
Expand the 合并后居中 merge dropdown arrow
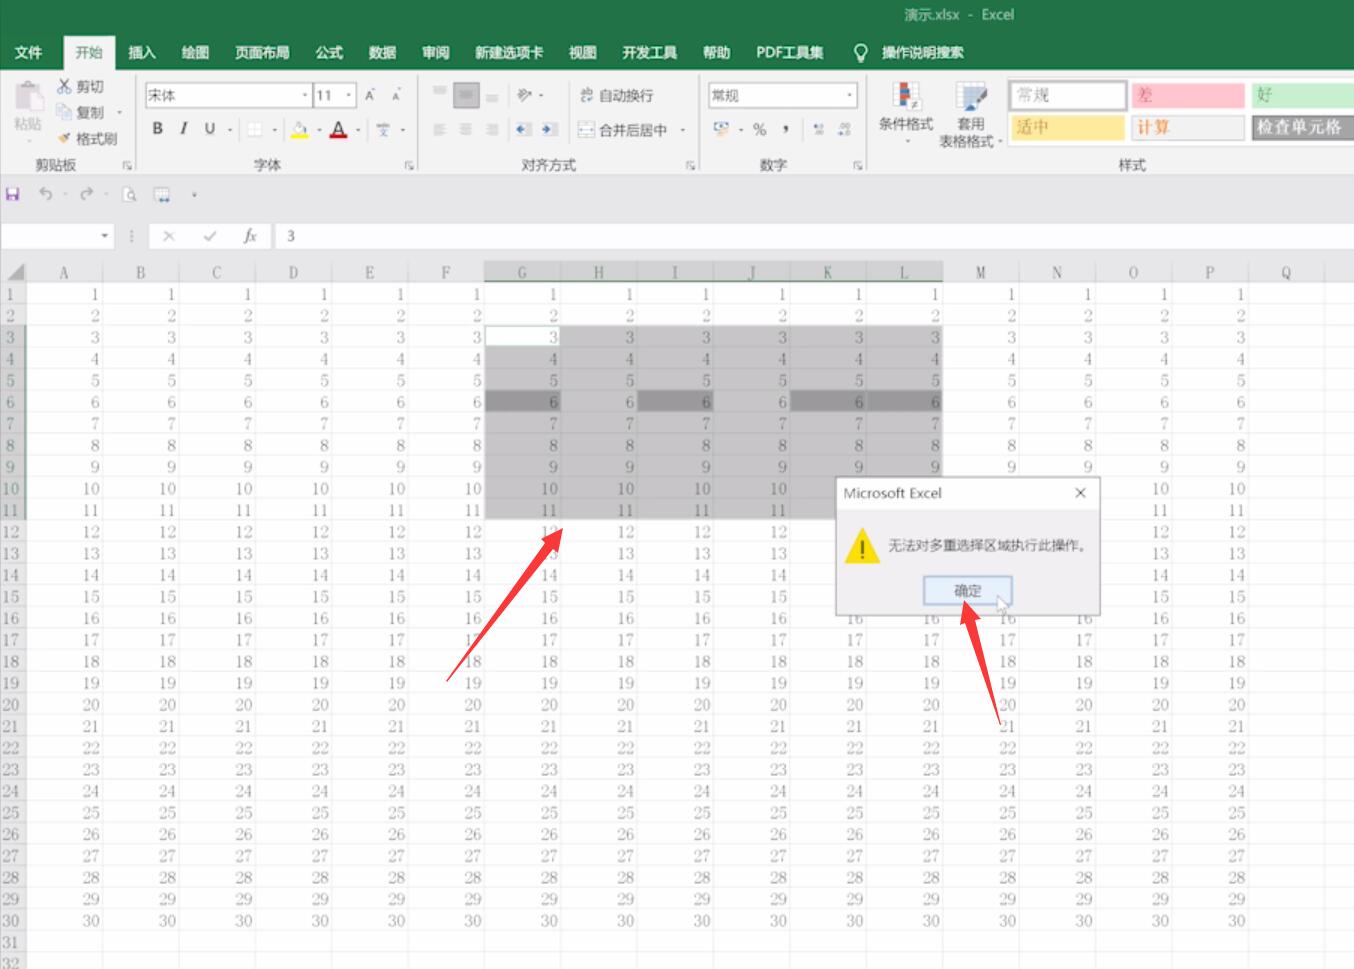click(683, 130)
